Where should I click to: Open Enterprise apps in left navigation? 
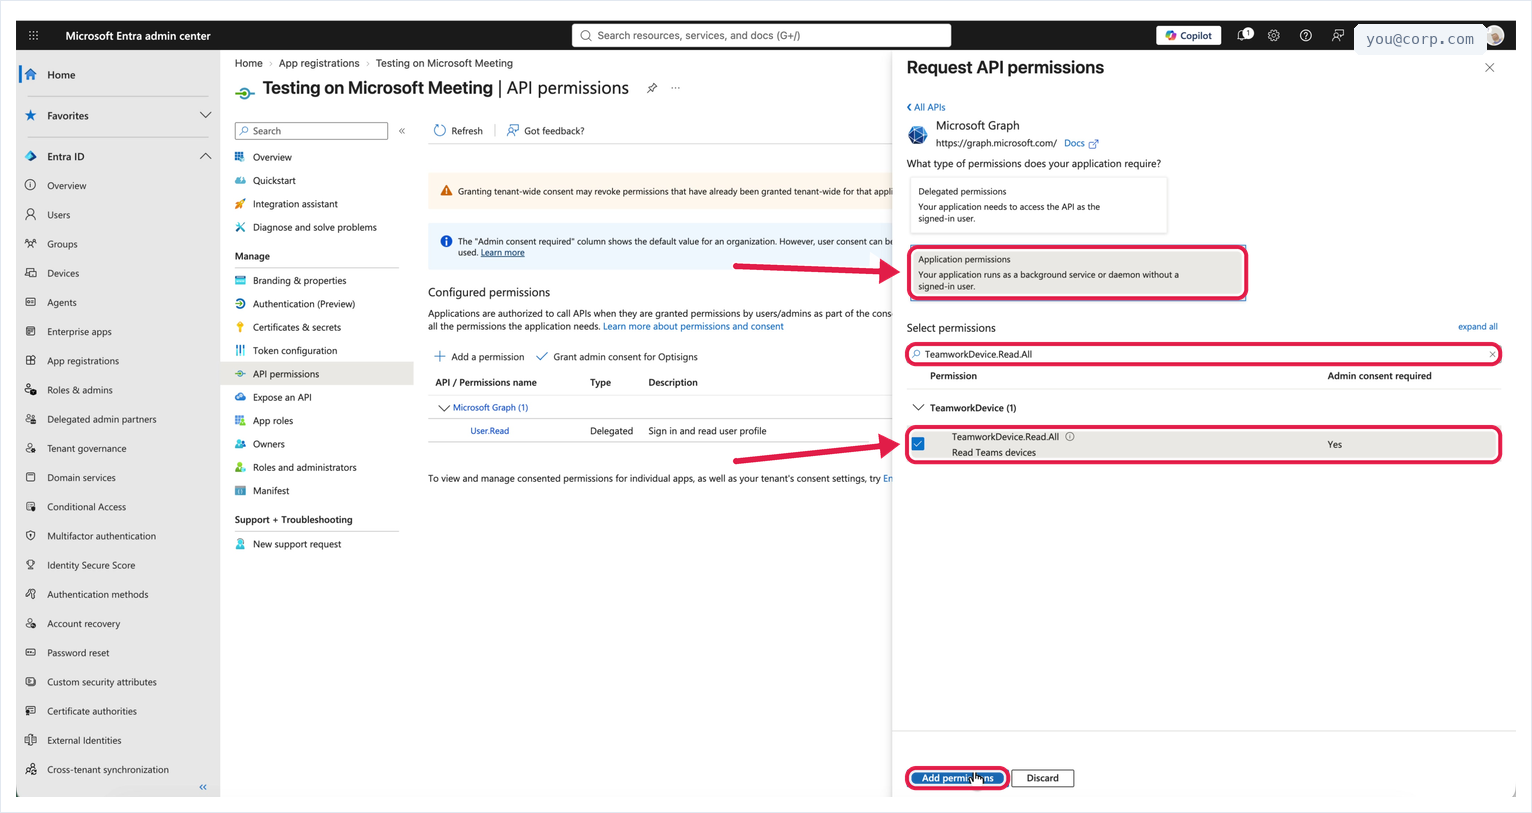coord(79,332)
